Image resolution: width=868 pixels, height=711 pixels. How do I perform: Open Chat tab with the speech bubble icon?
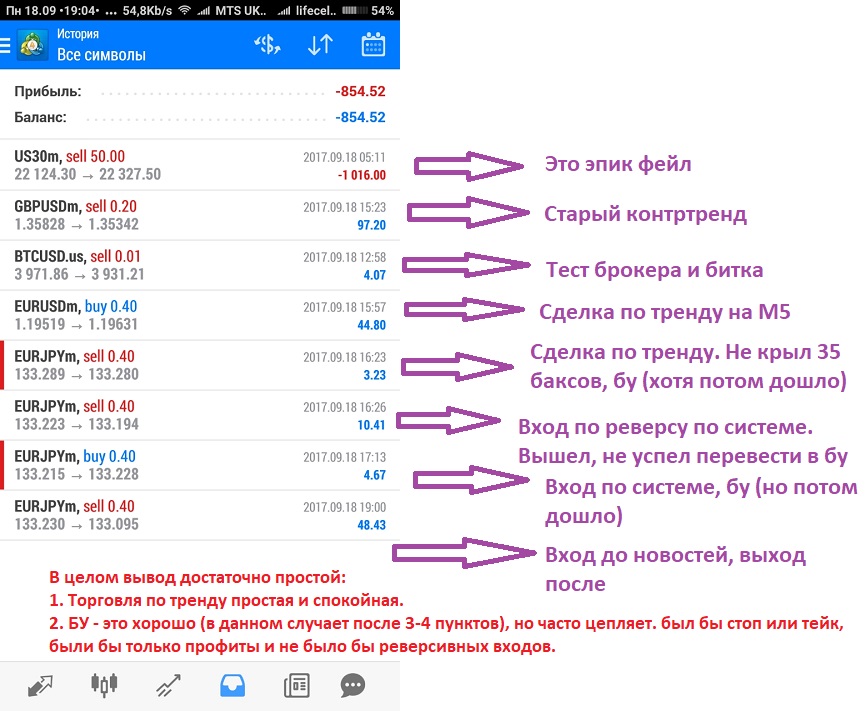coord(353,686)
